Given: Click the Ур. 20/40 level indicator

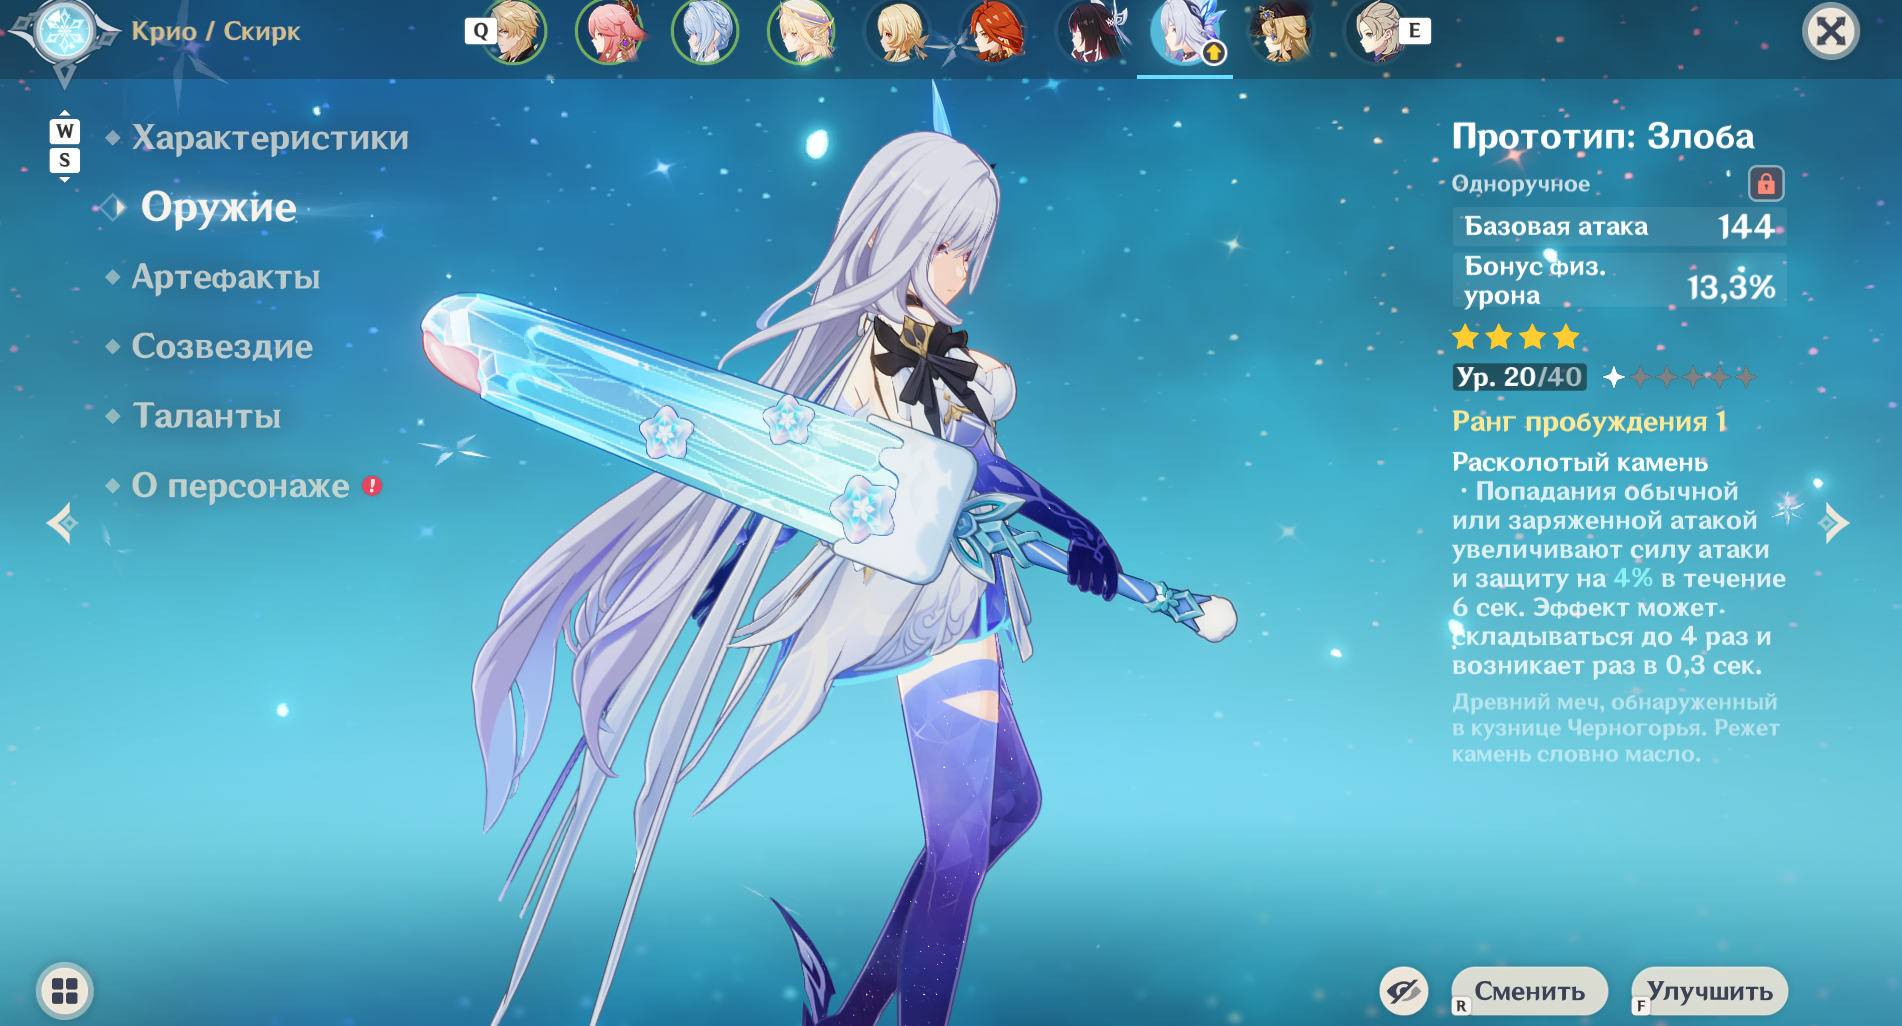Looking at the screenshot, I should 1519,377.
